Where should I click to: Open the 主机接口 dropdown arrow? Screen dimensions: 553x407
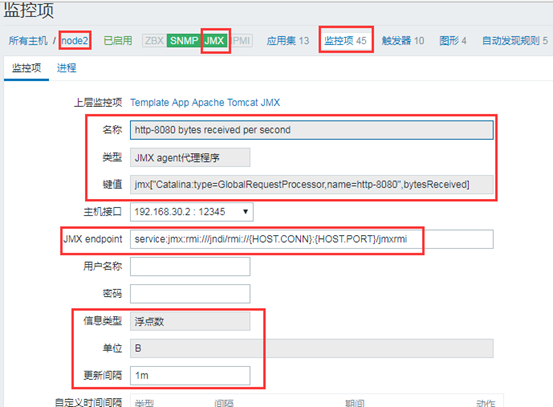coord(245,212)
